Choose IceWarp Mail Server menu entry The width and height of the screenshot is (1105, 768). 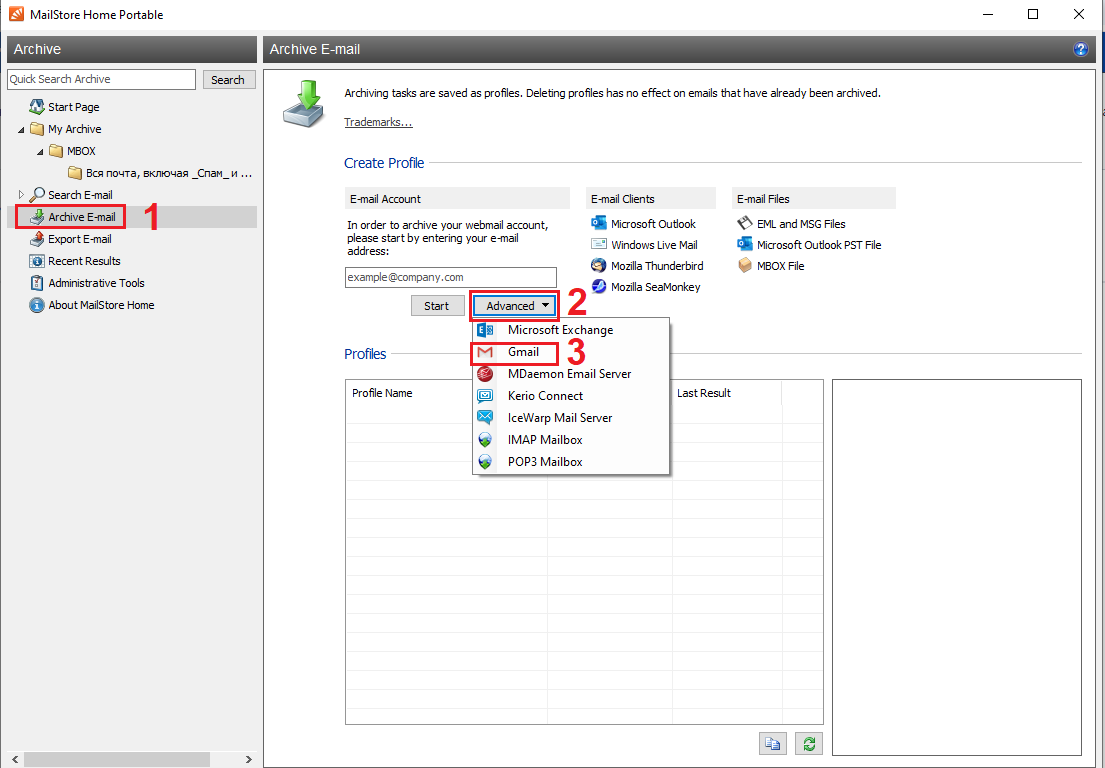click(571, 417)
